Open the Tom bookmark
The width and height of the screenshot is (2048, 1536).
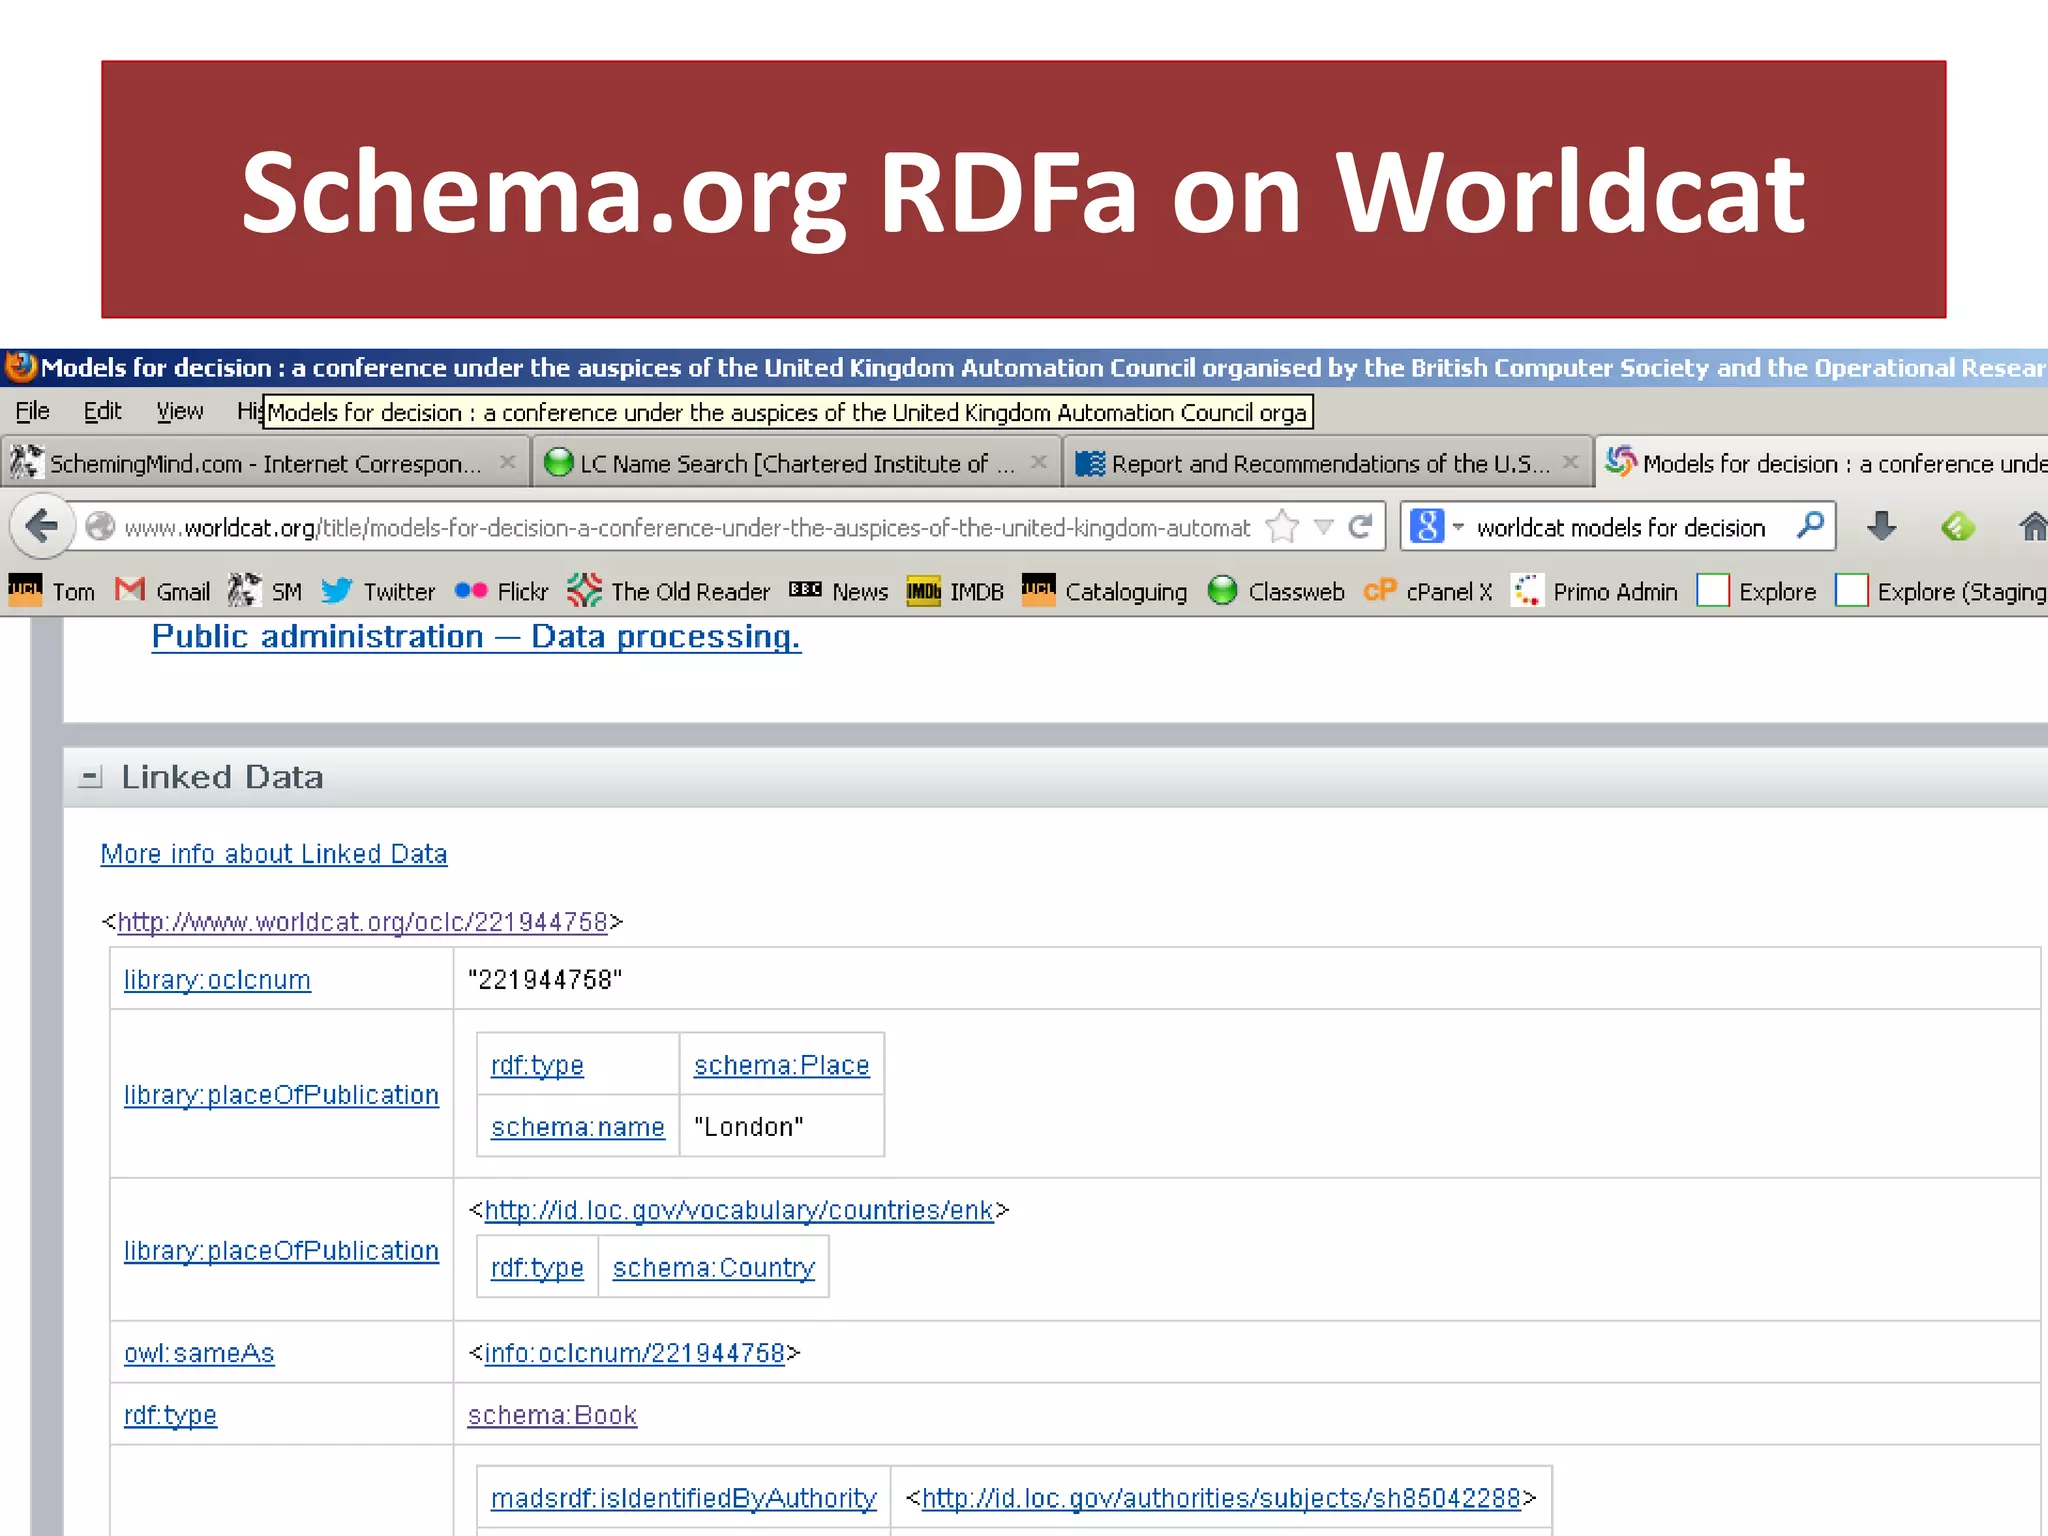(52, 592)
